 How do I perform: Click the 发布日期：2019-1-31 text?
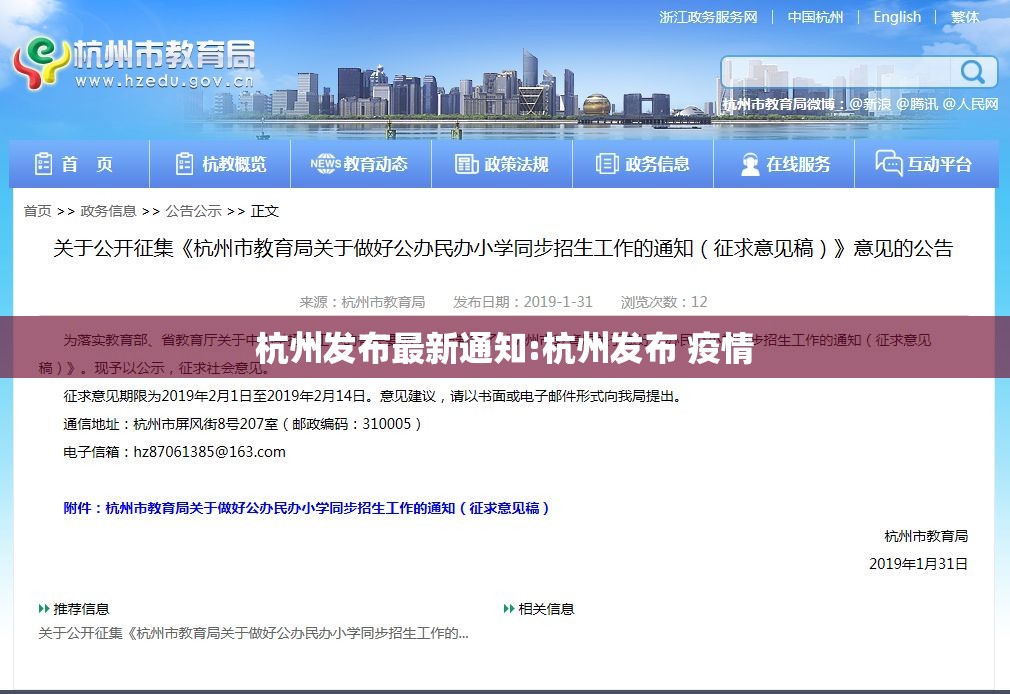point(522,302)
